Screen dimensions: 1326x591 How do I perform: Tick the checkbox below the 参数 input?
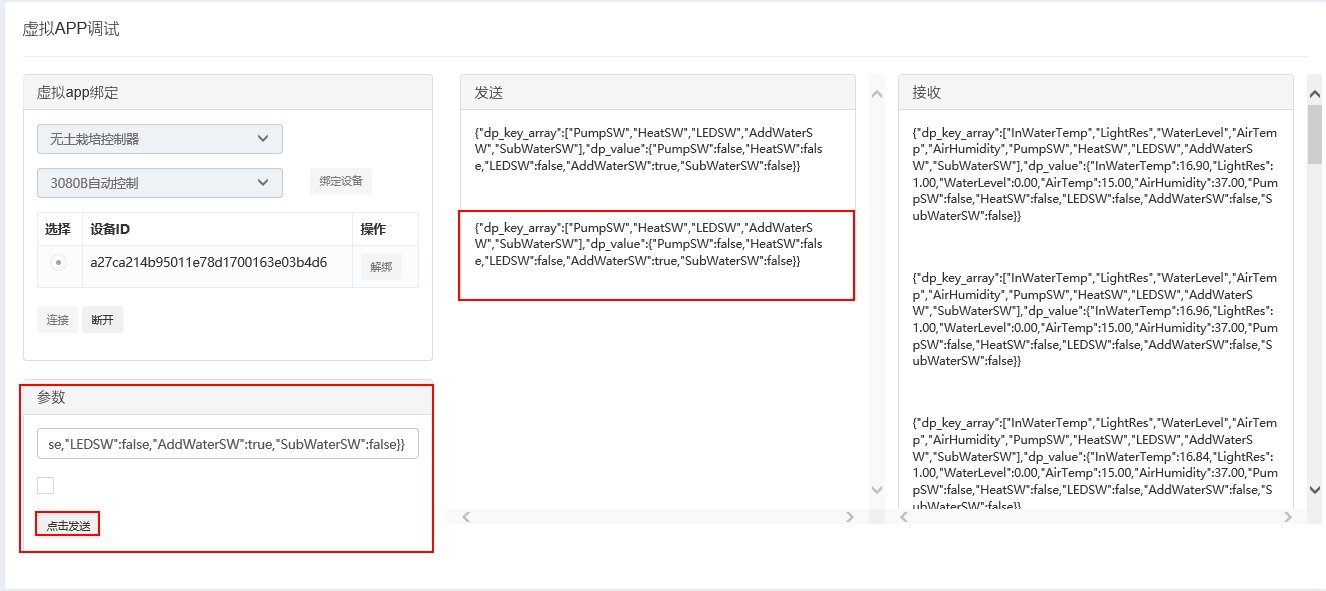click(x=45, y=485)
